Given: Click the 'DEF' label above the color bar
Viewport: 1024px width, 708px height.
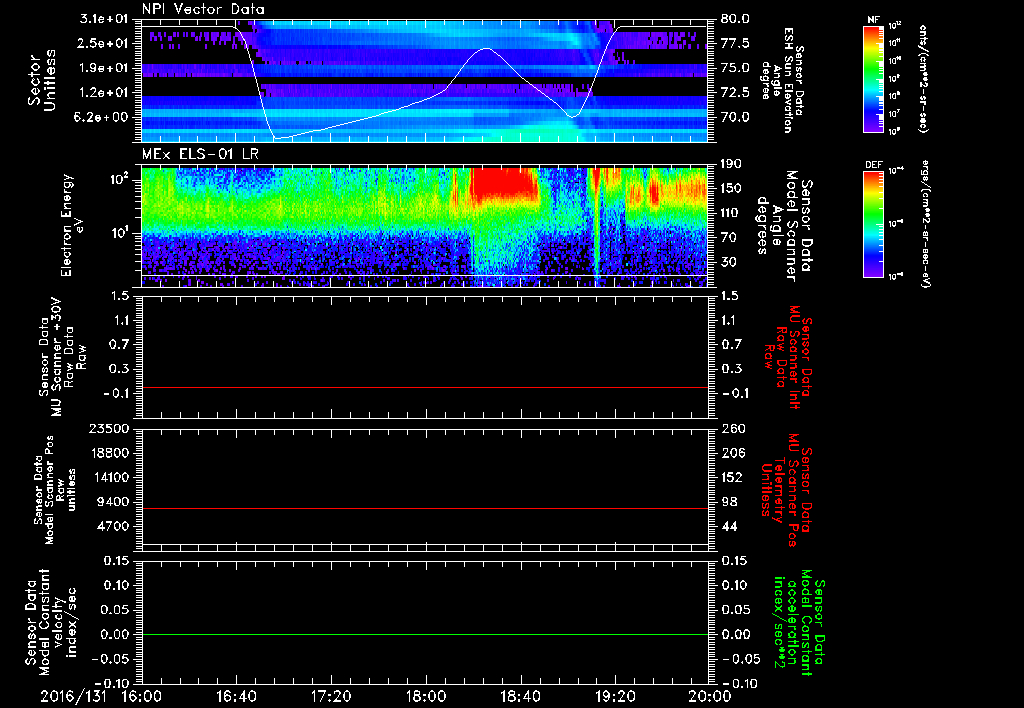Looking at the screenshot, I should (874, 165).
